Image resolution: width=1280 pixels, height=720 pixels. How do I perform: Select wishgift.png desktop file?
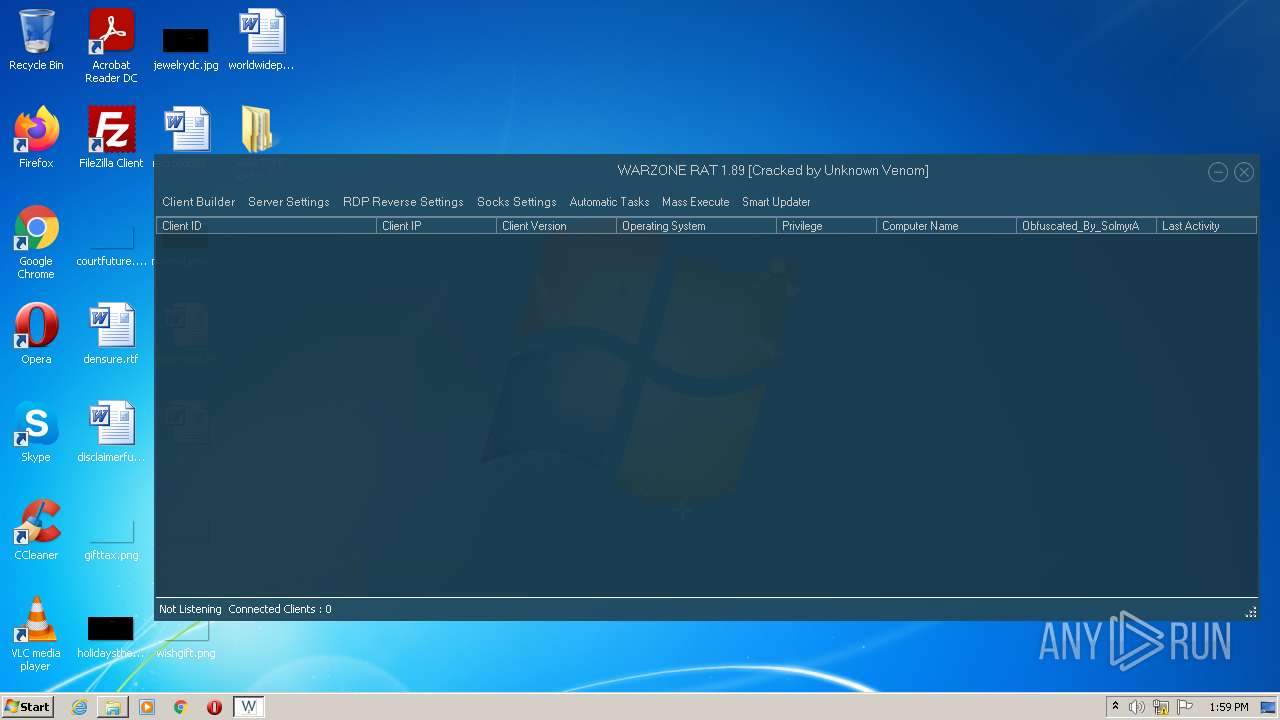(x=186, y=640)
